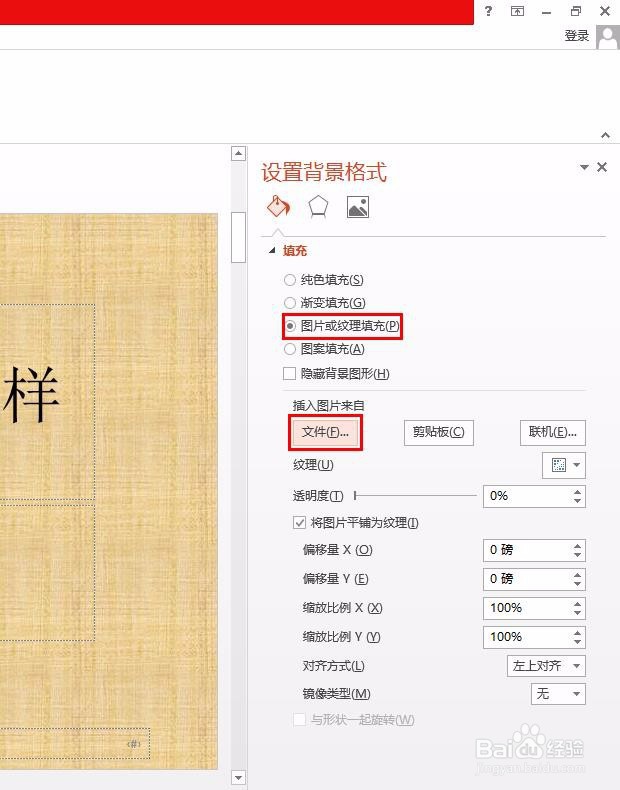Collapse the 填充 section

coord(272,250)
